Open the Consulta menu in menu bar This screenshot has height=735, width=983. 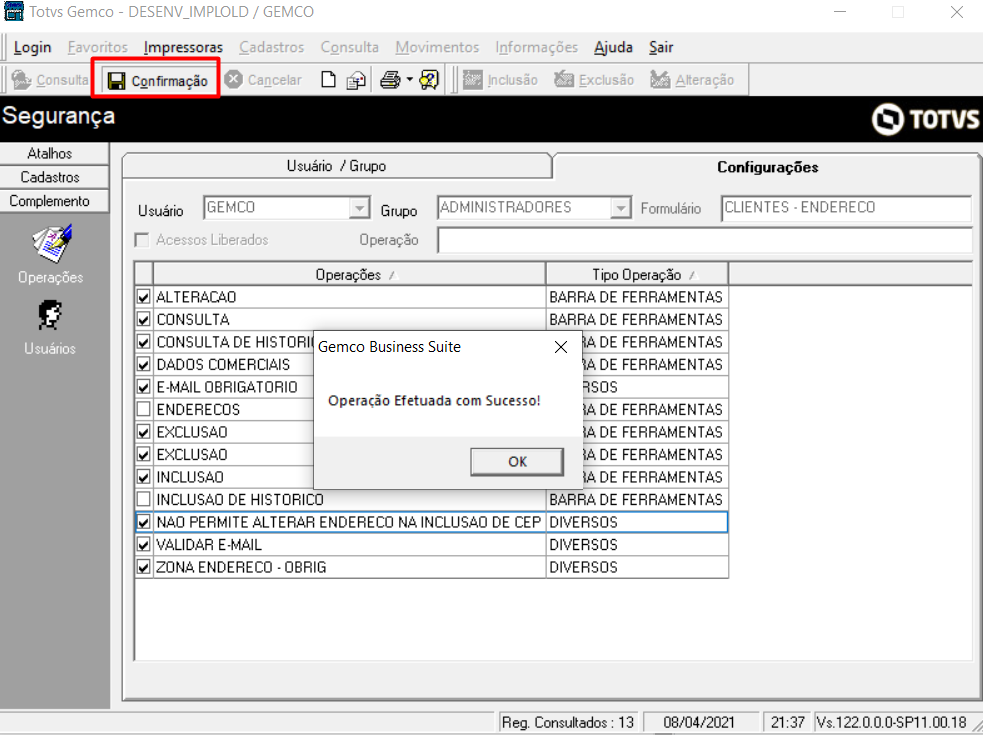pyautogui.click(x=350, y=47)
